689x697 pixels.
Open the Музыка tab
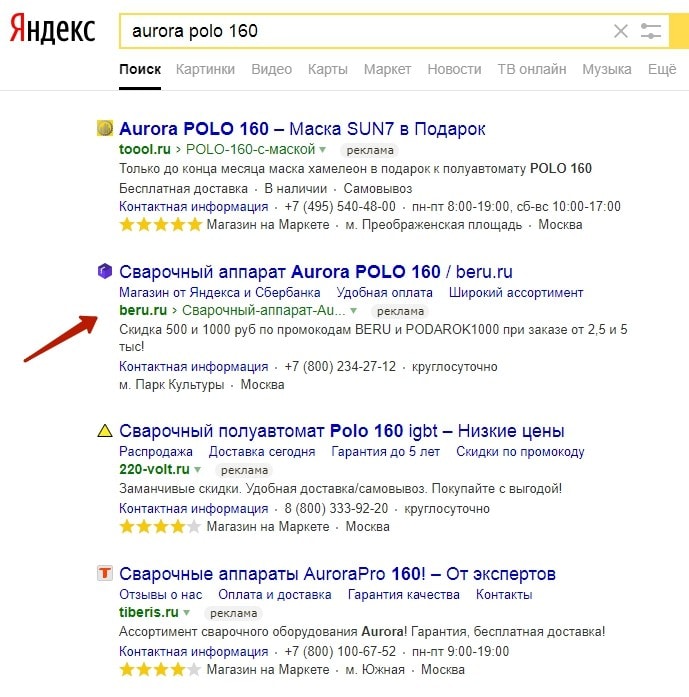[607, 69]
